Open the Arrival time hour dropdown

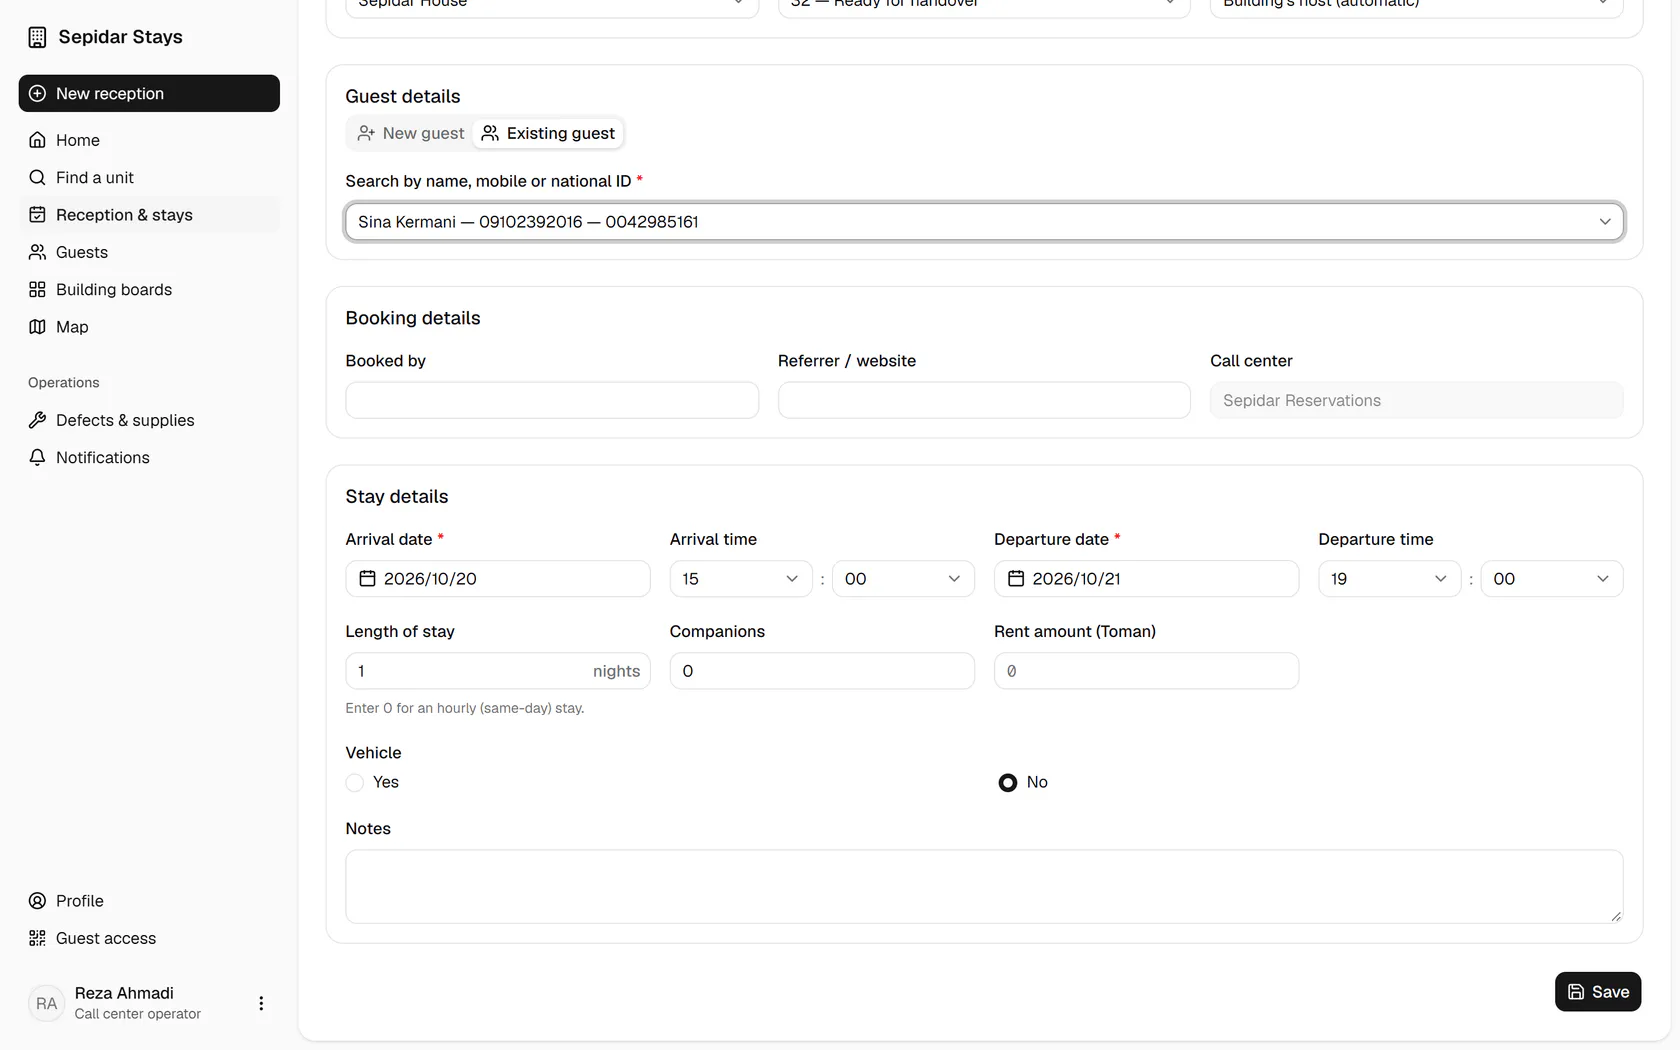[740, 578]
